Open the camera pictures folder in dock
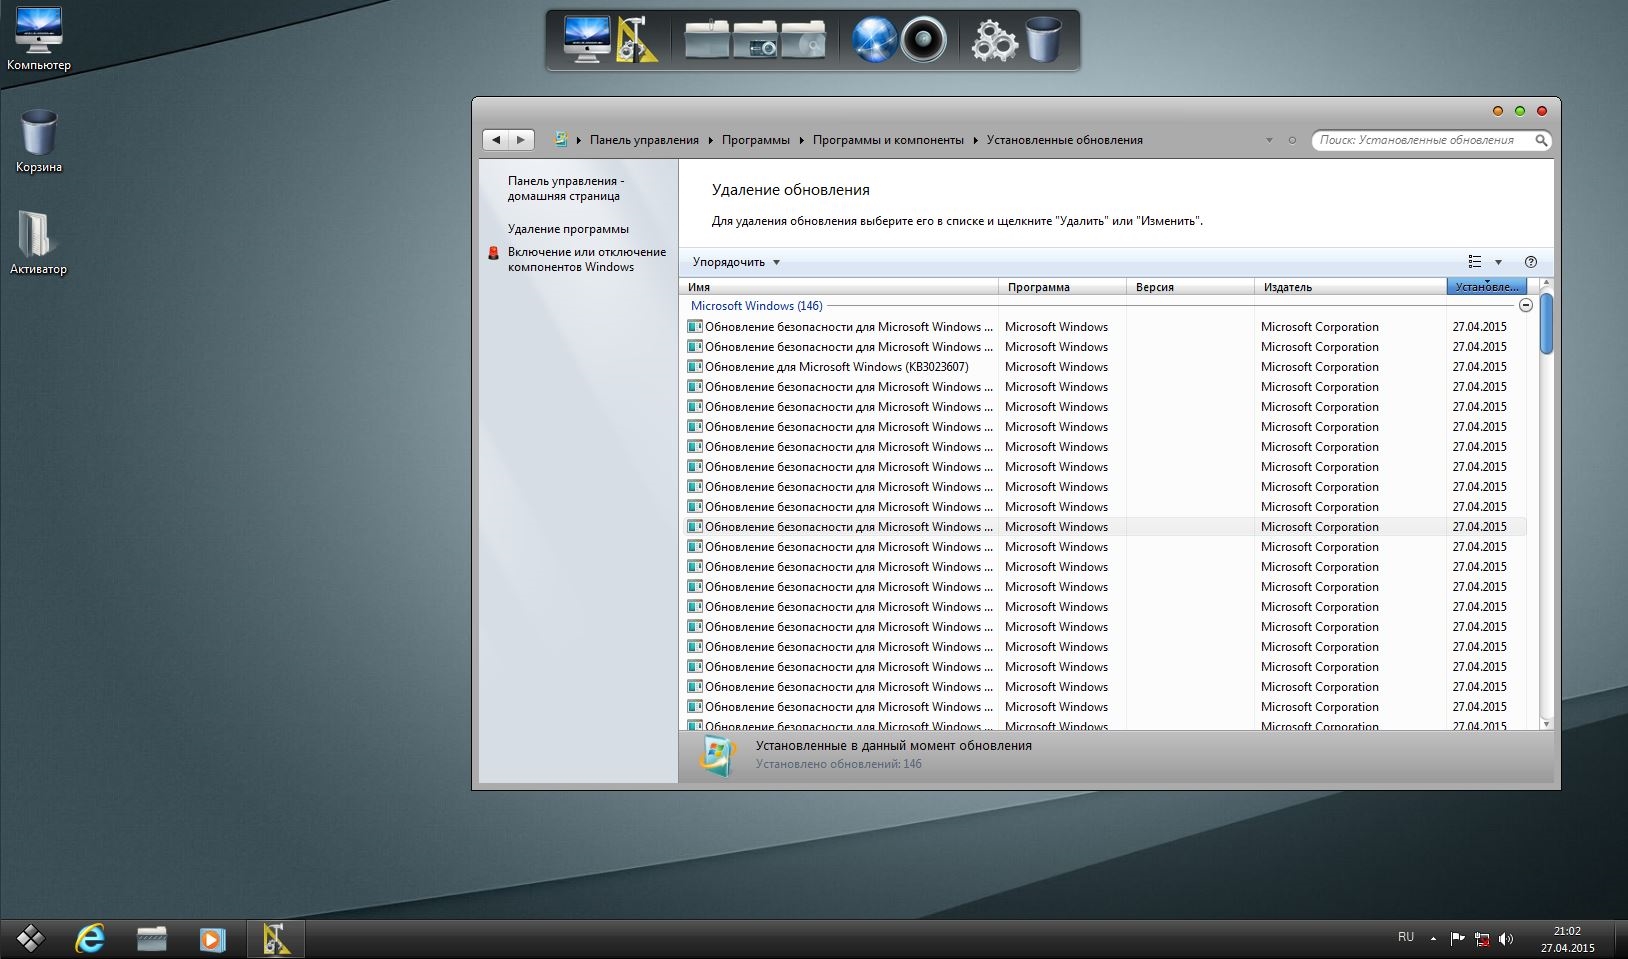Image resolution: width=1628 pixels, height=959 pixels. (x=756, y=40)
